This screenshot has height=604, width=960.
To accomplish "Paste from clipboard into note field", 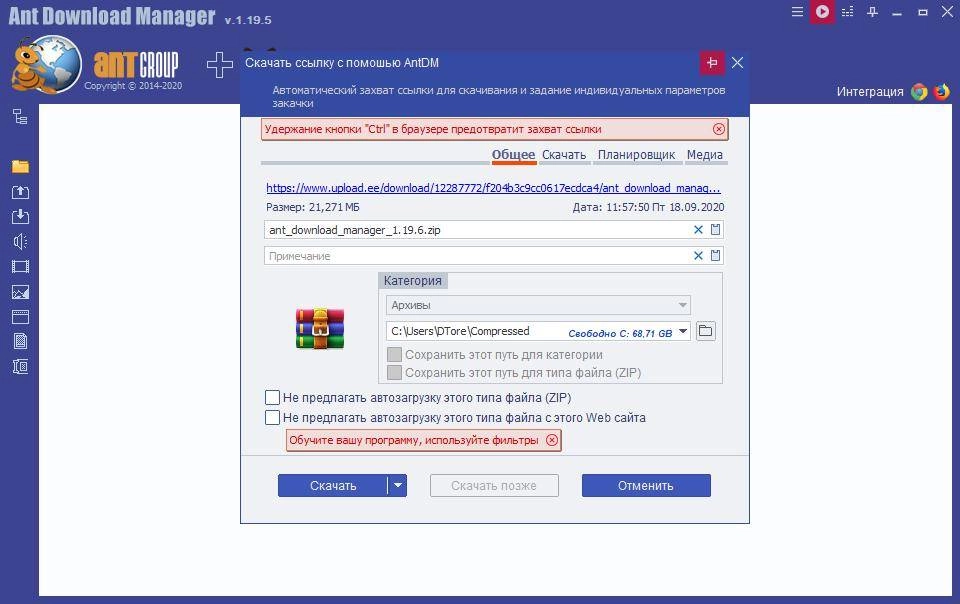I will click(x=715, y=255).
